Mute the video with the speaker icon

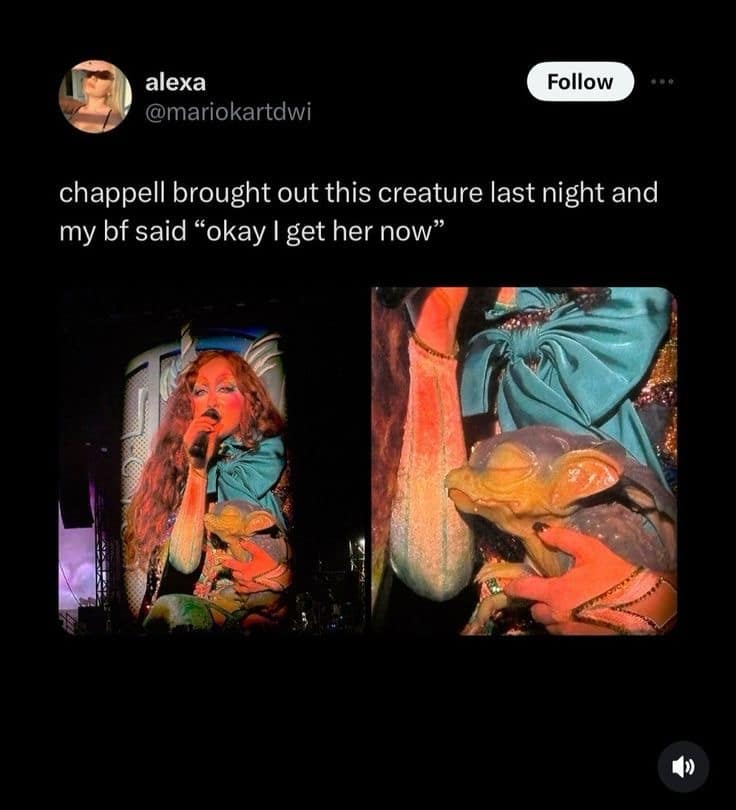[683, 767]
